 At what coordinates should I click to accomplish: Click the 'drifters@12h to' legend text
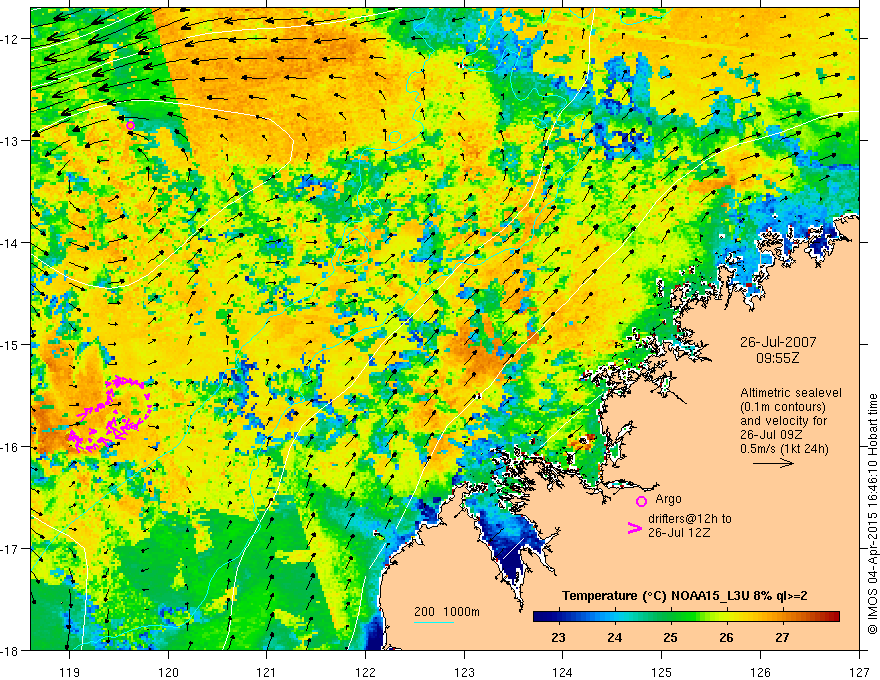point(690,519)
